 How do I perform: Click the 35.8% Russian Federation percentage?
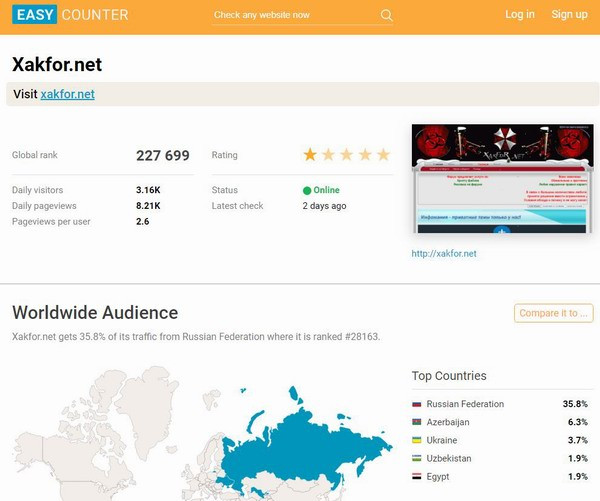(575, 404)
